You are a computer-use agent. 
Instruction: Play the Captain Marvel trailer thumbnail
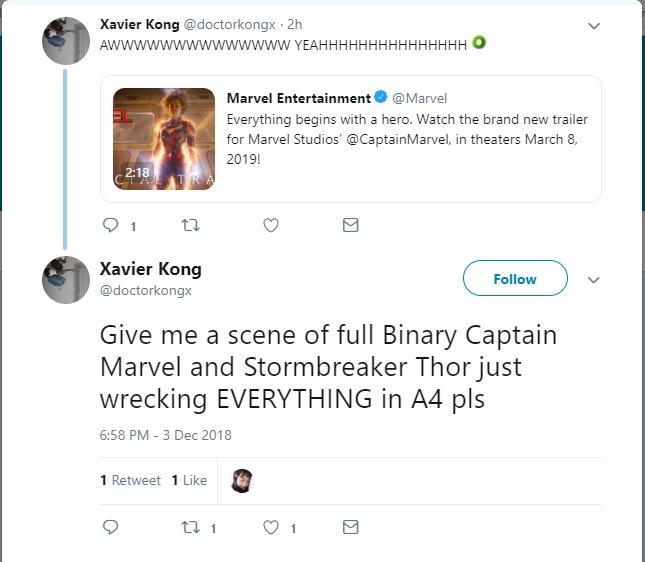163,139
